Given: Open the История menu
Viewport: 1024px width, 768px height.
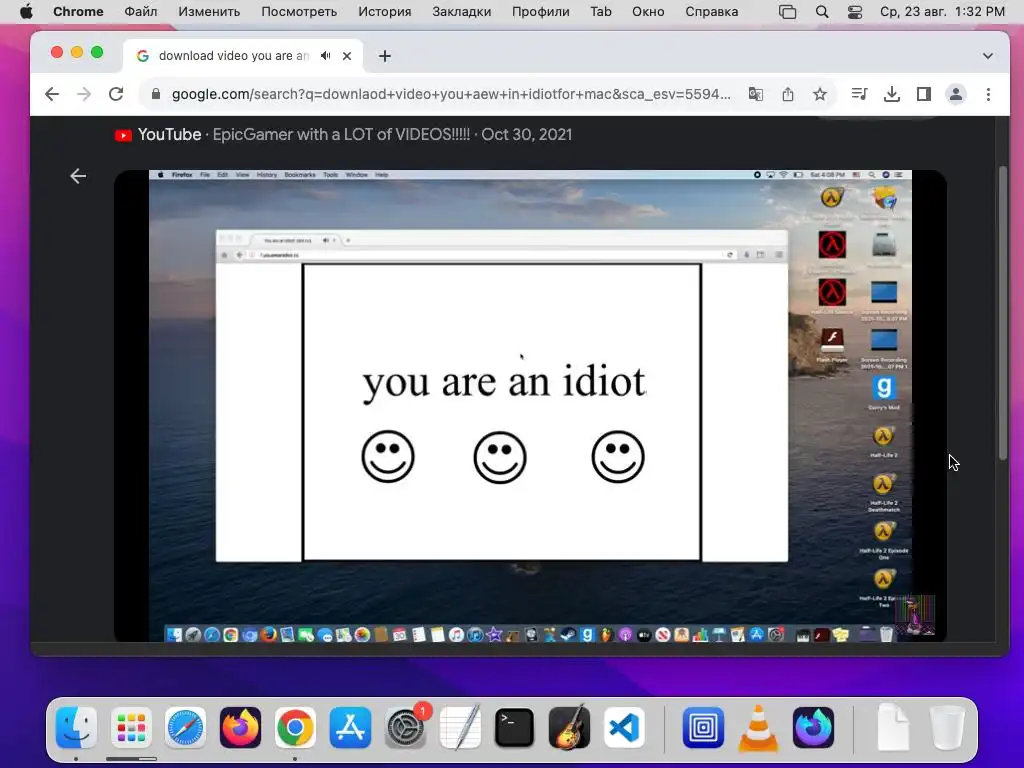Looking at the screenshot, I should pos(385,12).
